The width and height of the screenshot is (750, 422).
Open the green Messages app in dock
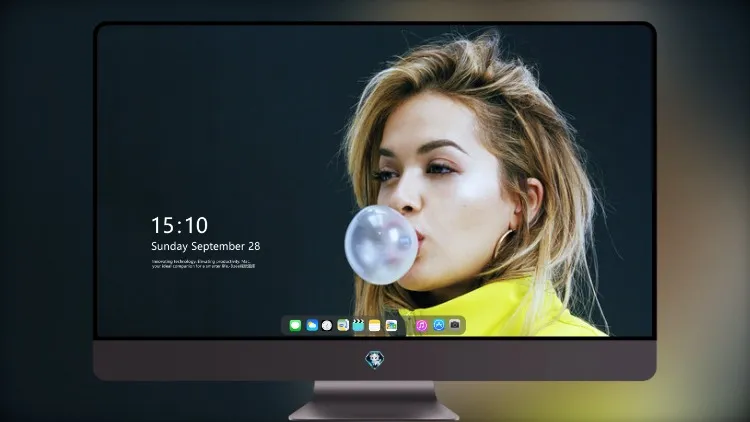295,326
